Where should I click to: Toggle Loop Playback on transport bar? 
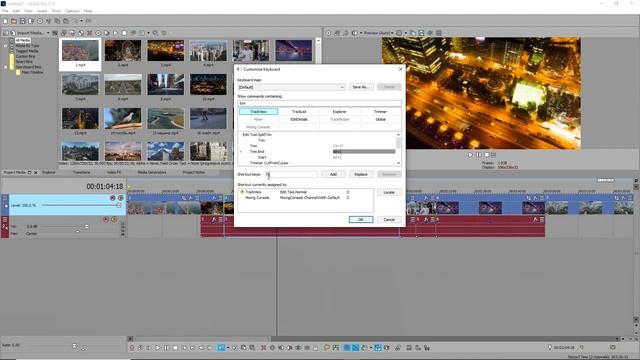pyautogui.click(x=140, y=348)
